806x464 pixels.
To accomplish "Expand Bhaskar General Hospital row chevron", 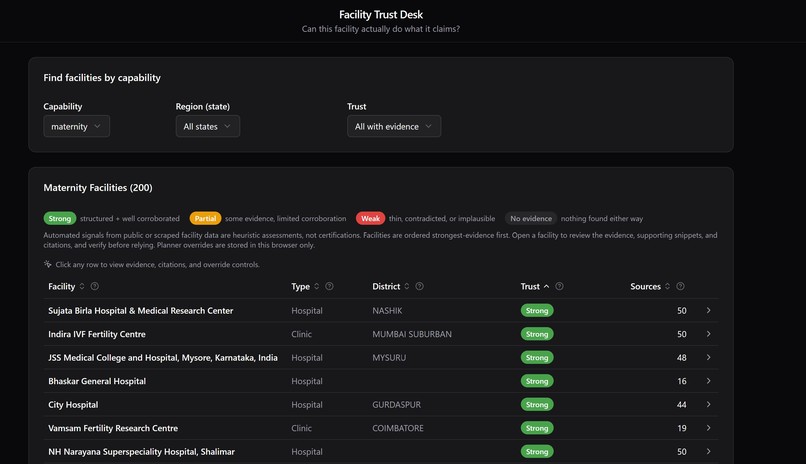I will click(x=708, y=381).
